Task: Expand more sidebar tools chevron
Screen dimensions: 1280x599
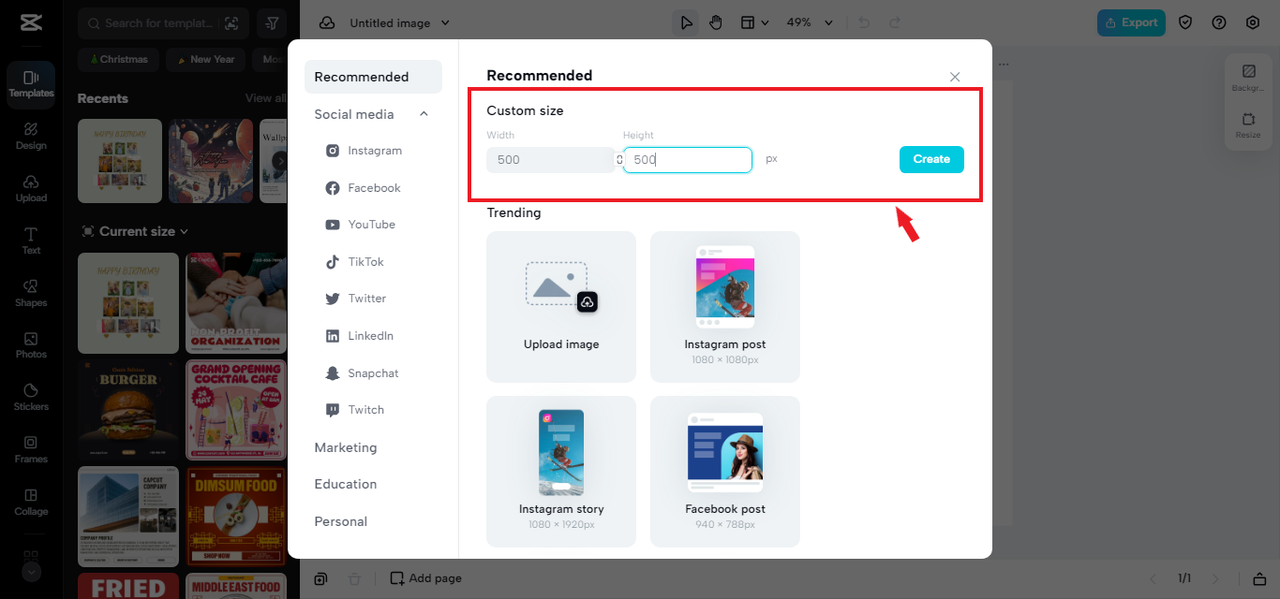Action: click(x=31, y=572)
